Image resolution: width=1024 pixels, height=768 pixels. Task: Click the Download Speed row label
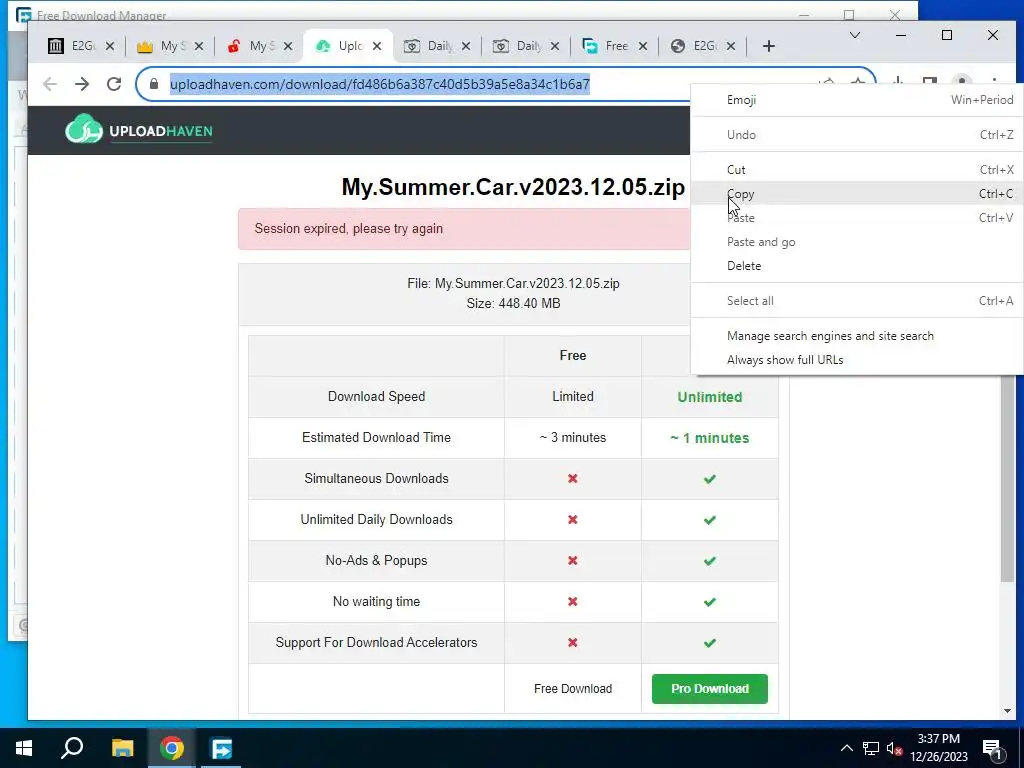point(376,396)
